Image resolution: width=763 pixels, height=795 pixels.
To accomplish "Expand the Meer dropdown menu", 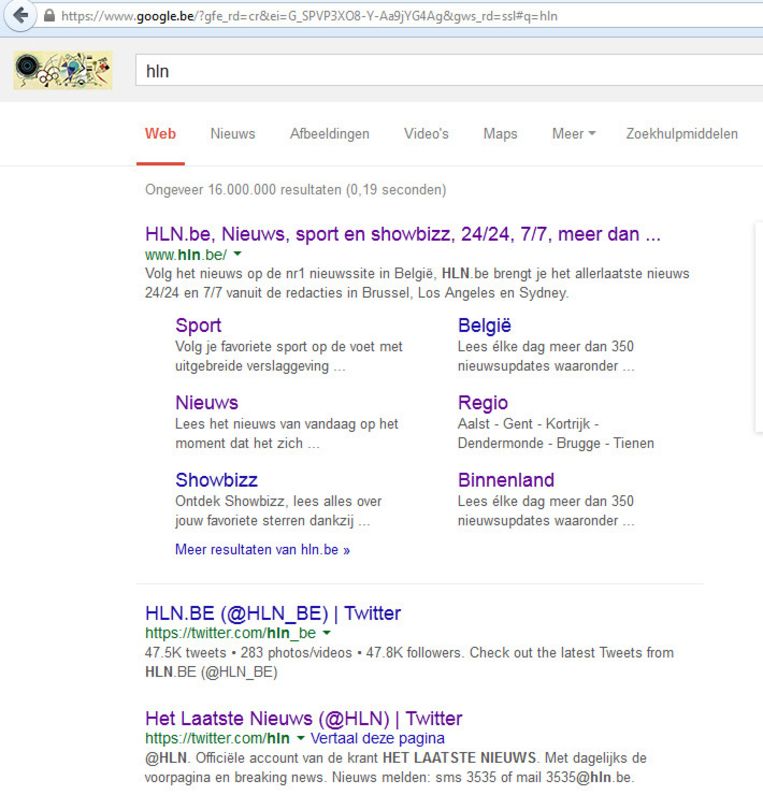I will pos(574,134).
